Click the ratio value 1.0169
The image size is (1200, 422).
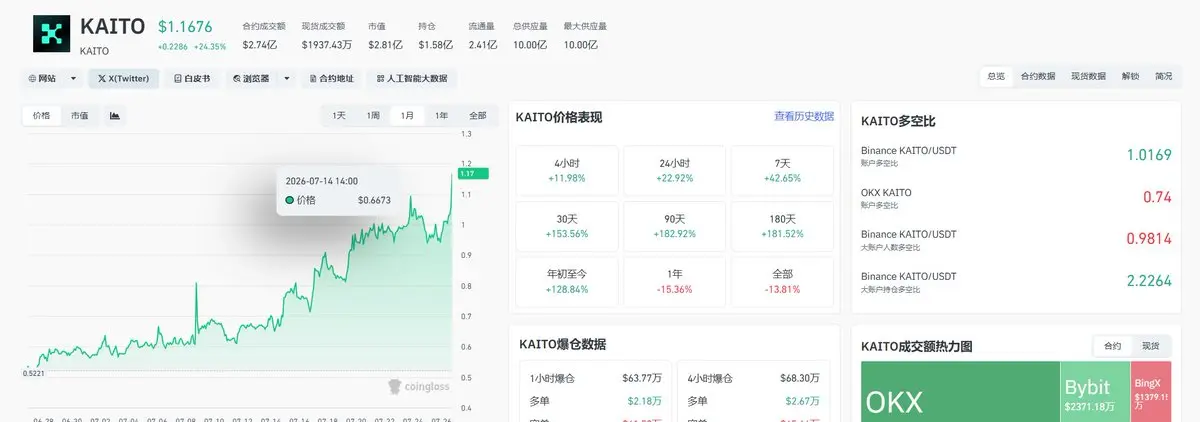coord(1149,154)
